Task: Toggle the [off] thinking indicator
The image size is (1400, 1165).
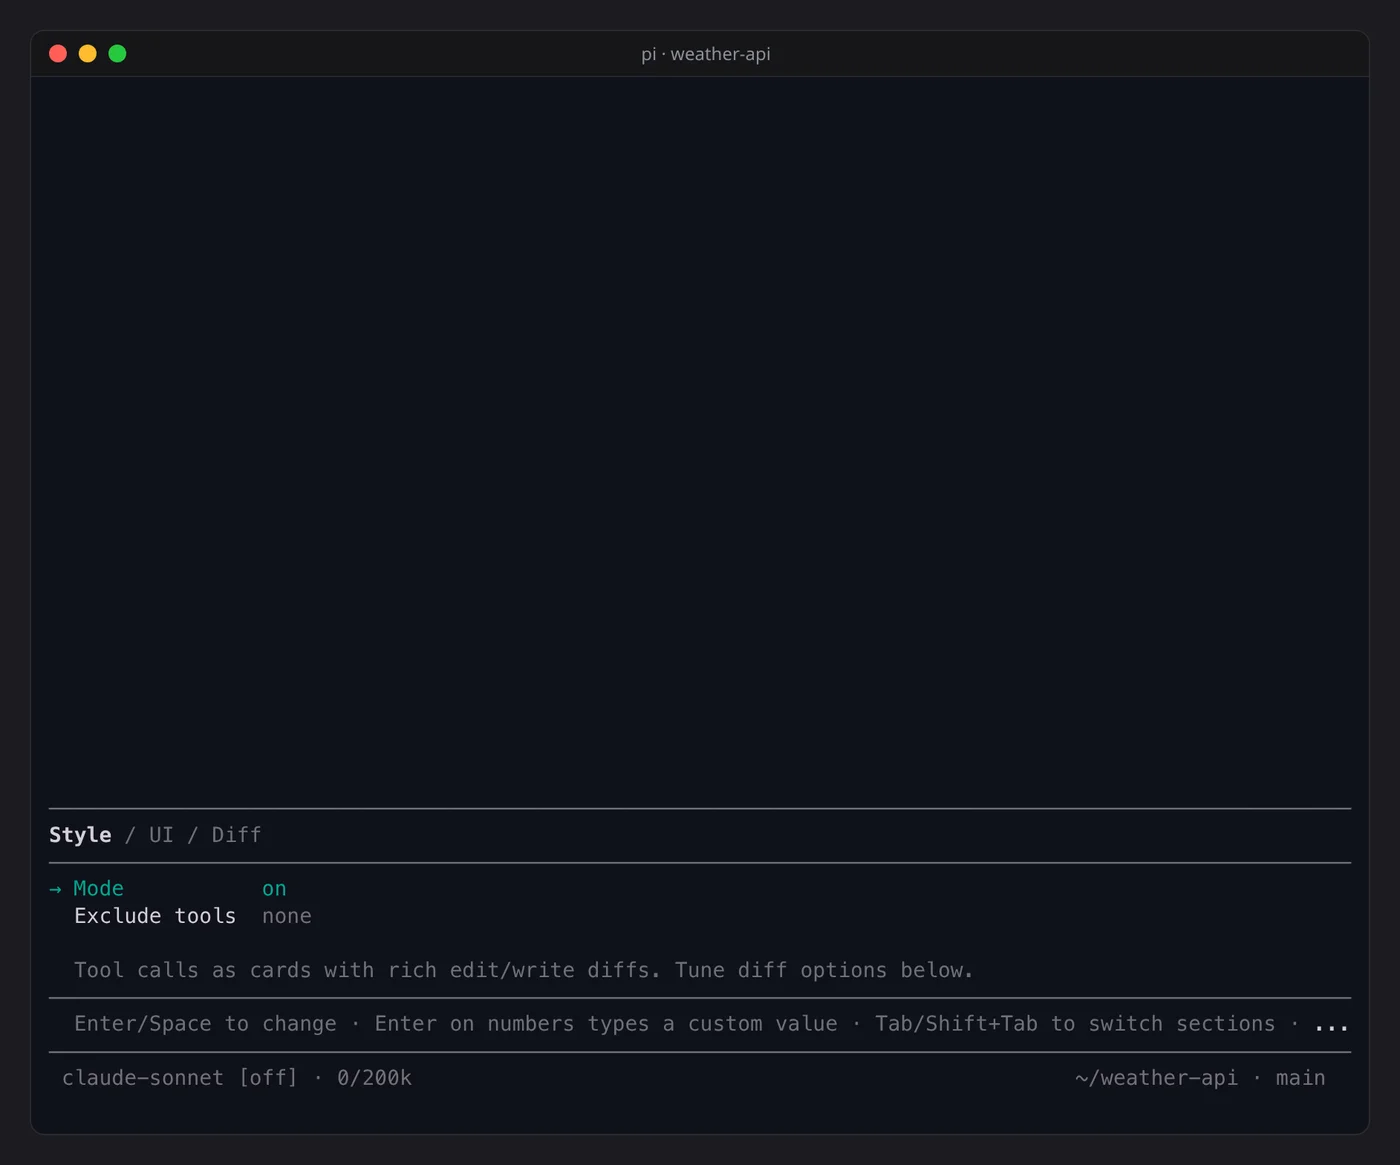Action: pos(268,1078)
